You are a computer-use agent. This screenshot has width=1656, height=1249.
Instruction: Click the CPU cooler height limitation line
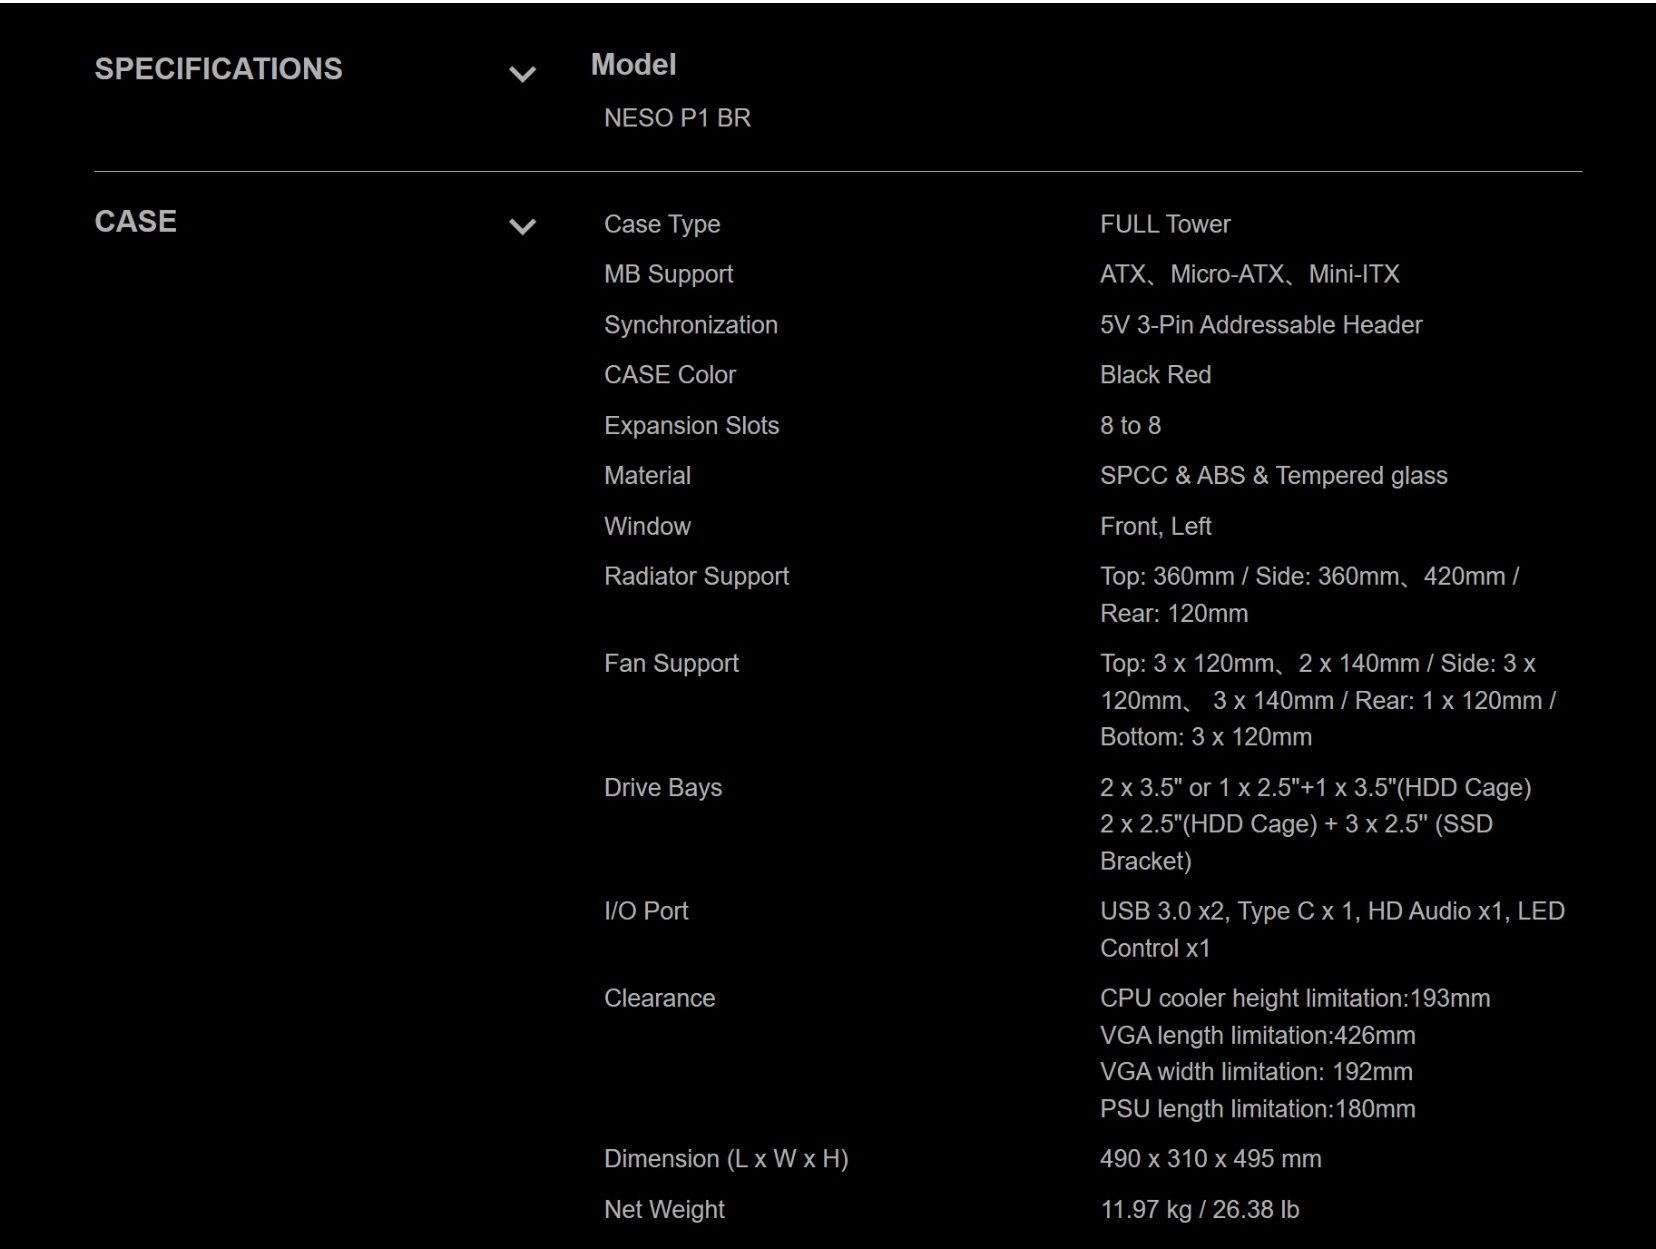(1295, 999)
